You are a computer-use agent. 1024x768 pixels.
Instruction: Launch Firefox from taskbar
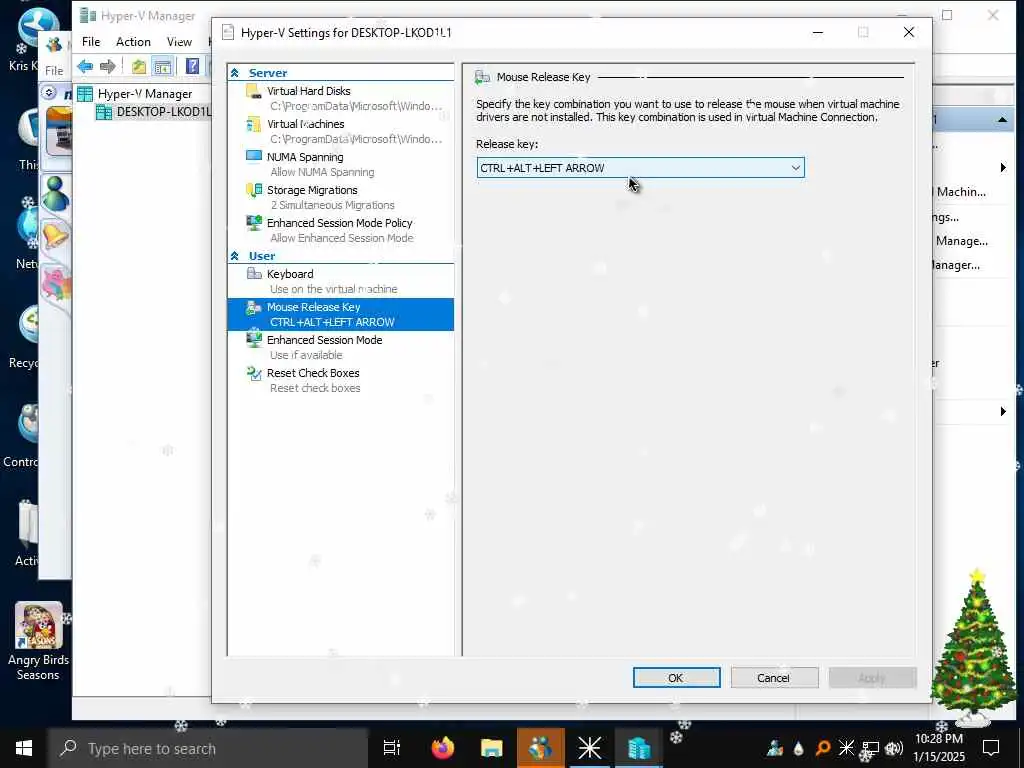point(443,748)
